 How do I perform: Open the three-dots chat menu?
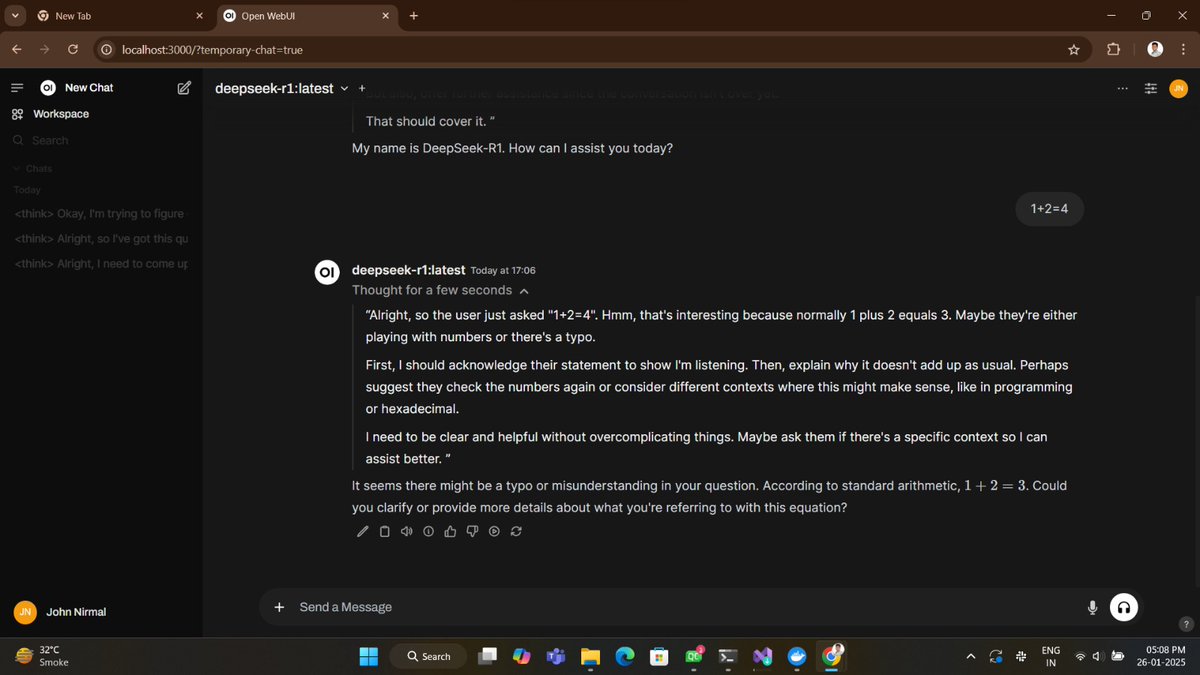1123,88
